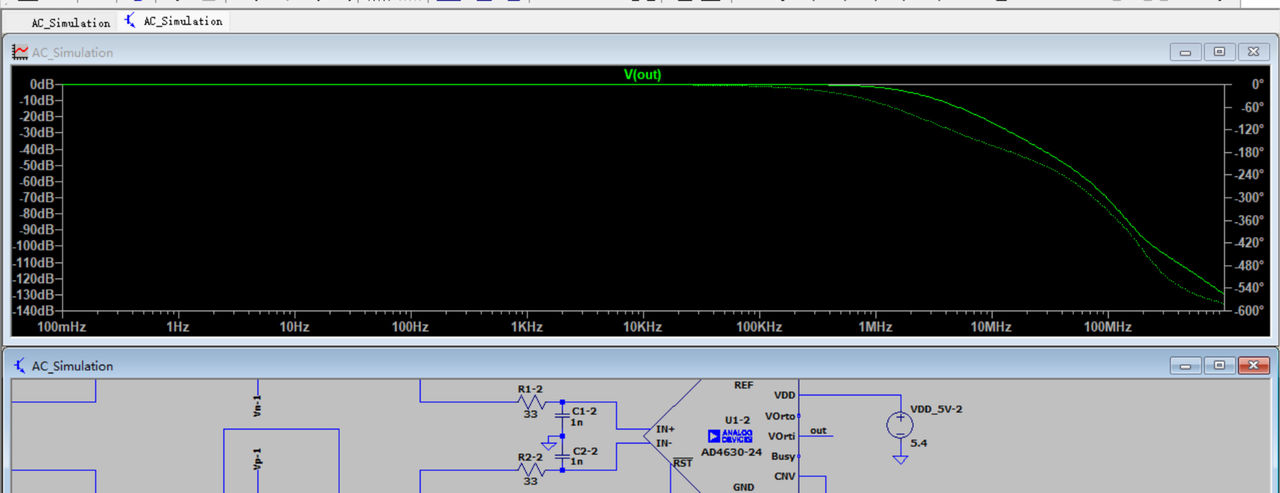The width and height of the screenshot is (1280, 493).
Task: Click the plot window's title bar icon
Action: coord(20,52)
